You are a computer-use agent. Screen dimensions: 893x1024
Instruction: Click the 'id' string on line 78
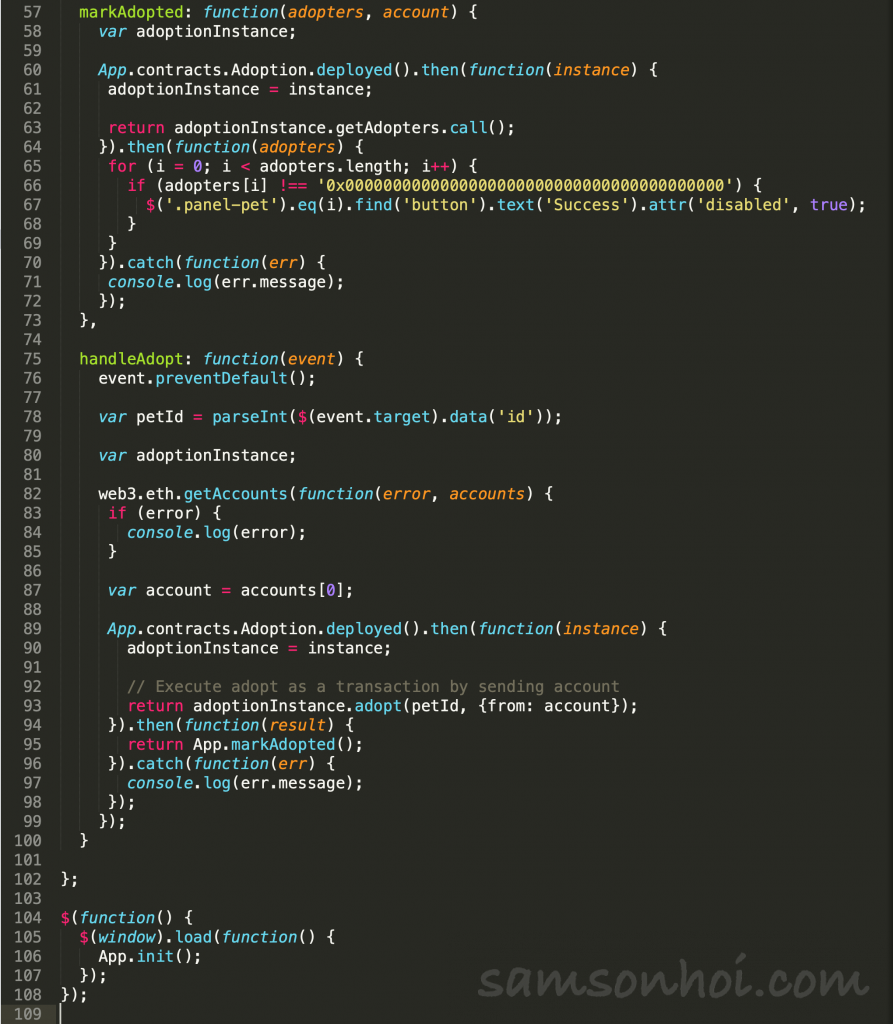(515, 417)
